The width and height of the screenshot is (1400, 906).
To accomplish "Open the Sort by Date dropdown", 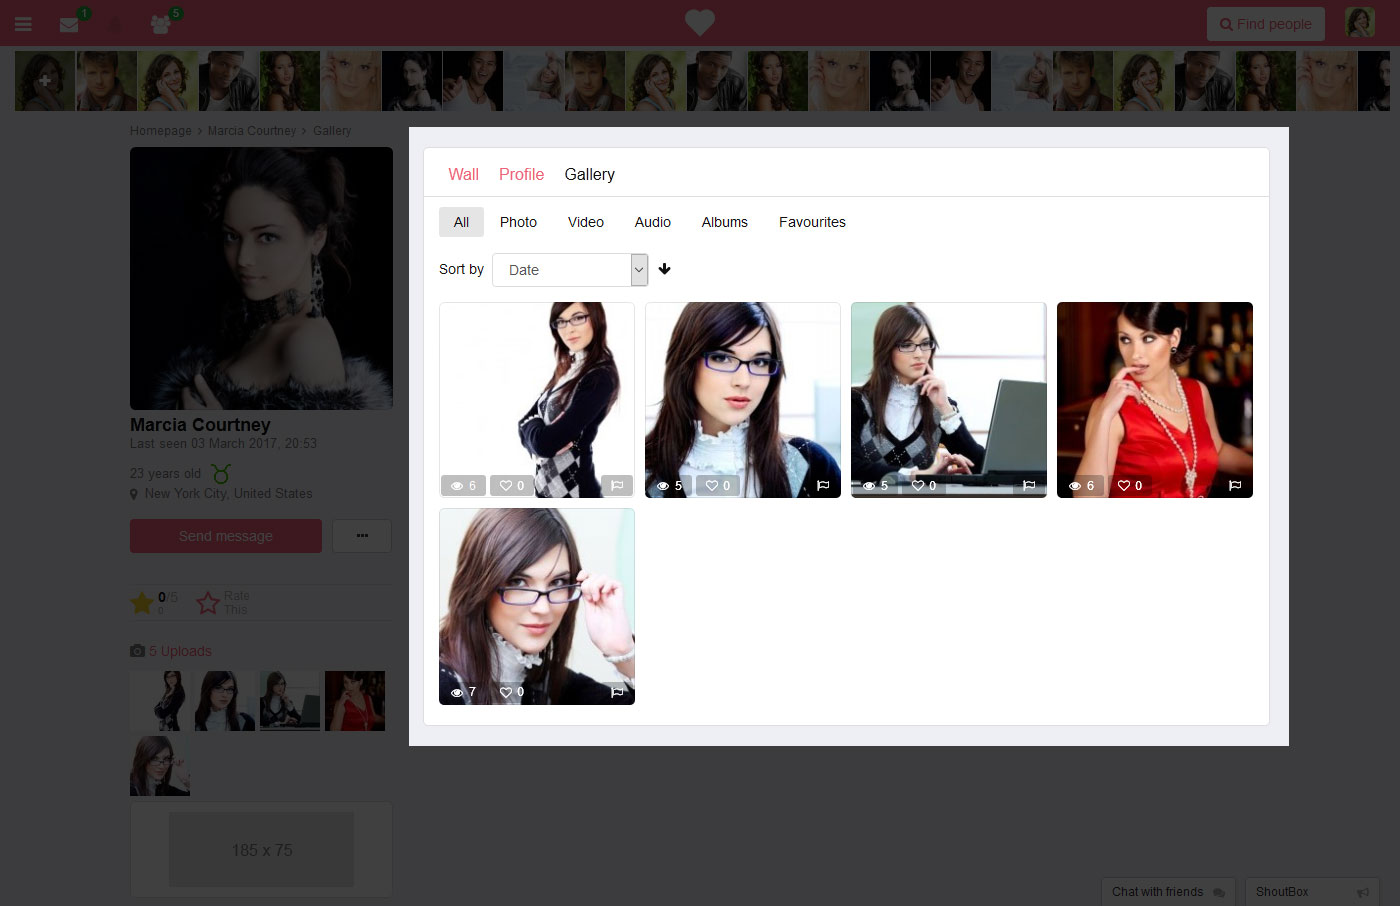I will point(570,270).
